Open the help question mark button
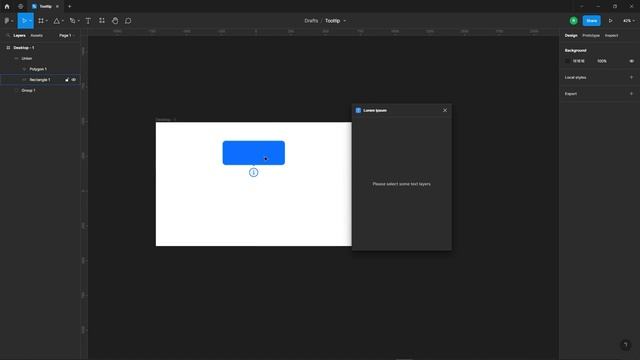 (625, 345)
